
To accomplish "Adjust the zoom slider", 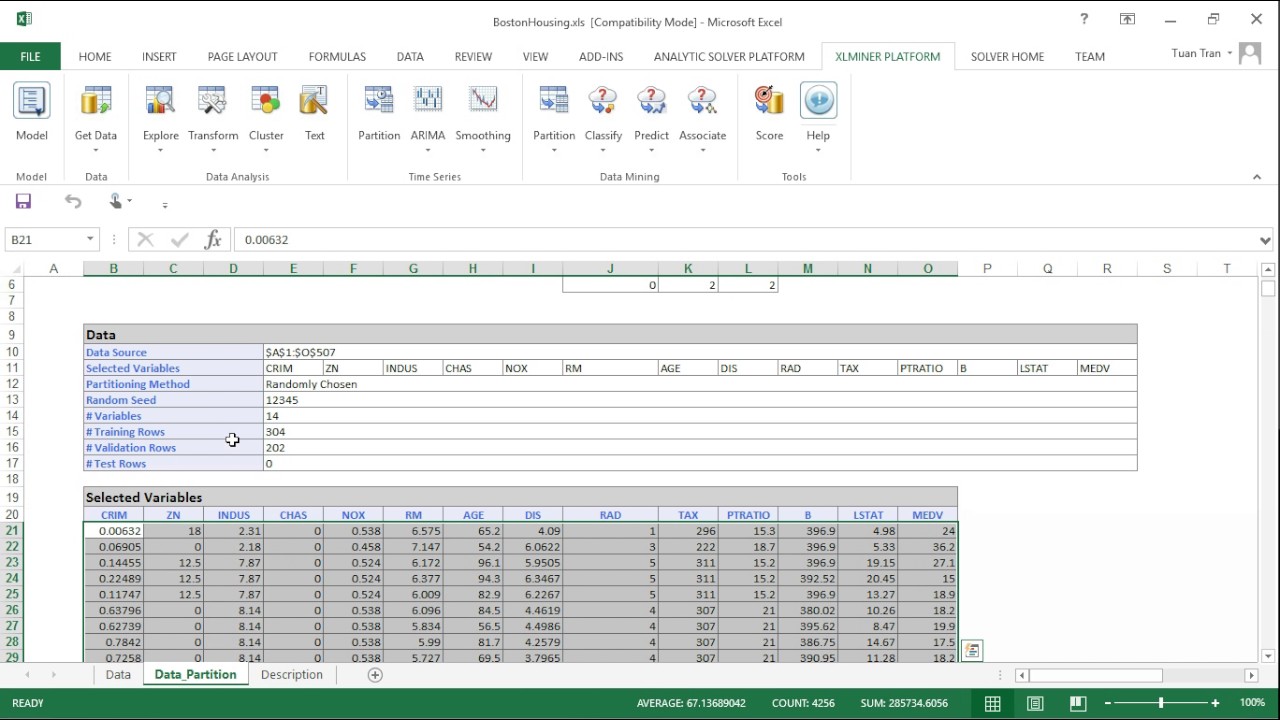I will (1161, 703).
